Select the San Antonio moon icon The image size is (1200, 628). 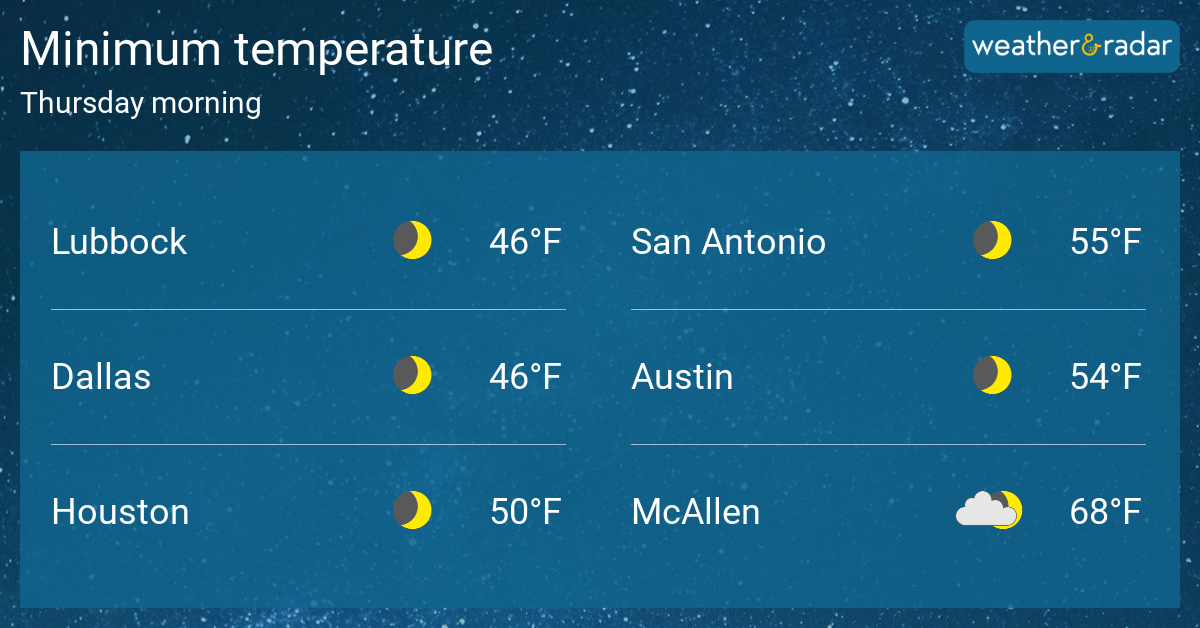992,241
